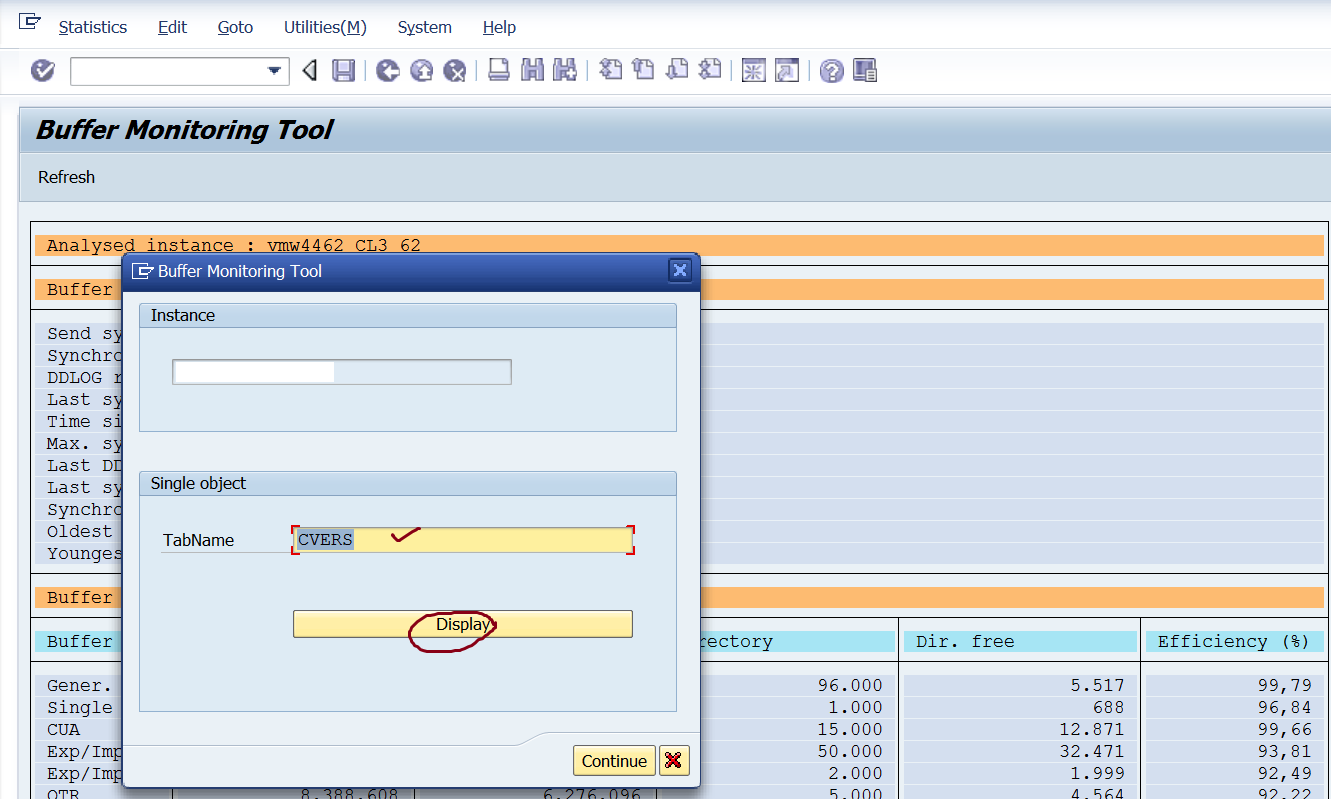The image size is (1331, 799).
Task: Click the Exit icon in the standard toolbar
Action: click(421, 70)
